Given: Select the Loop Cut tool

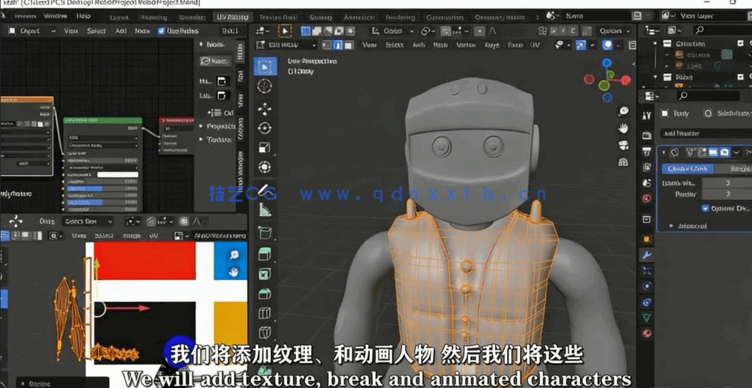Looking at the screenshot, I should tap(265, 313).
